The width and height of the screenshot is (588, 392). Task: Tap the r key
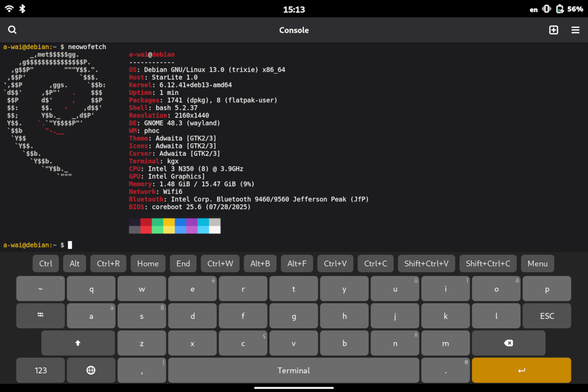click(x=243, y=288)
